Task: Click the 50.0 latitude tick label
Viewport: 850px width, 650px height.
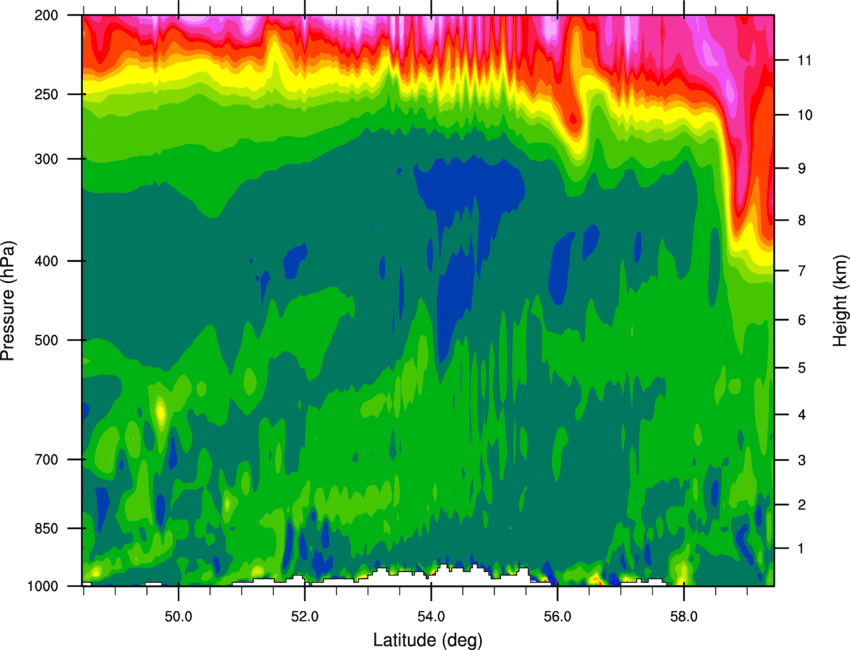Action: pyautogui.click(x=178, y=617)
